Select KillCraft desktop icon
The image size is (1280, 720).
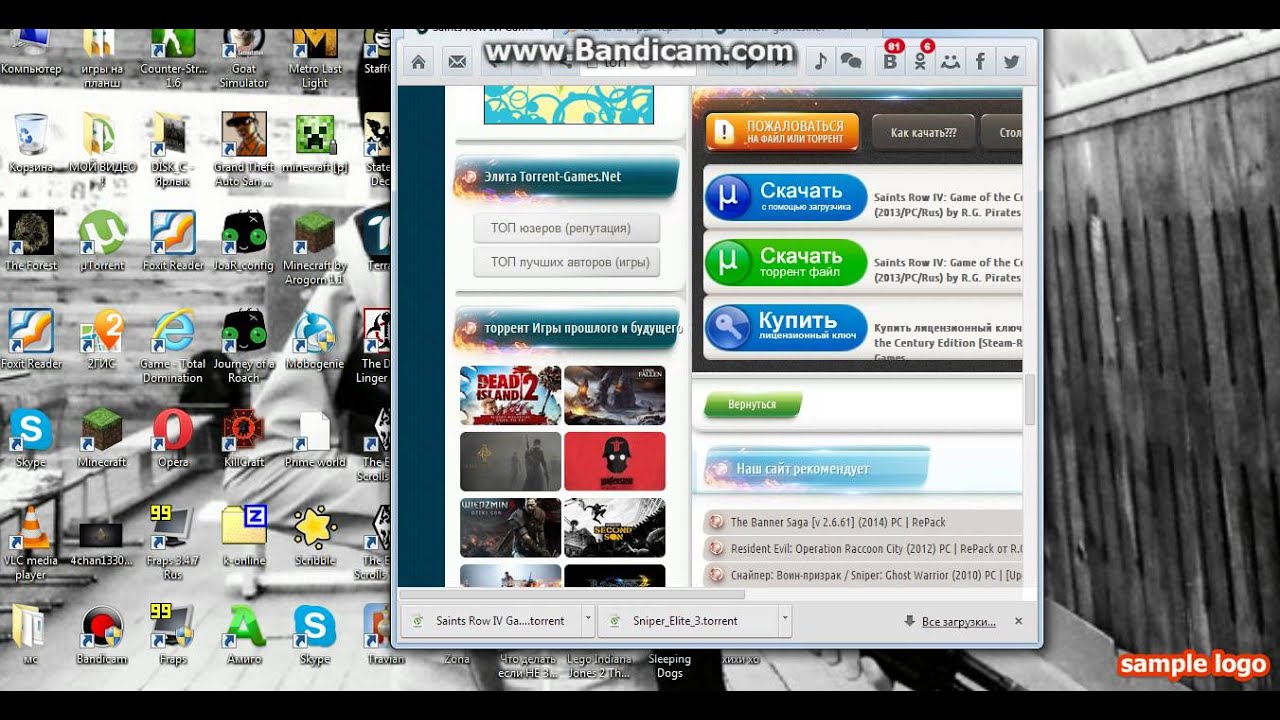(x=244, y=437)
